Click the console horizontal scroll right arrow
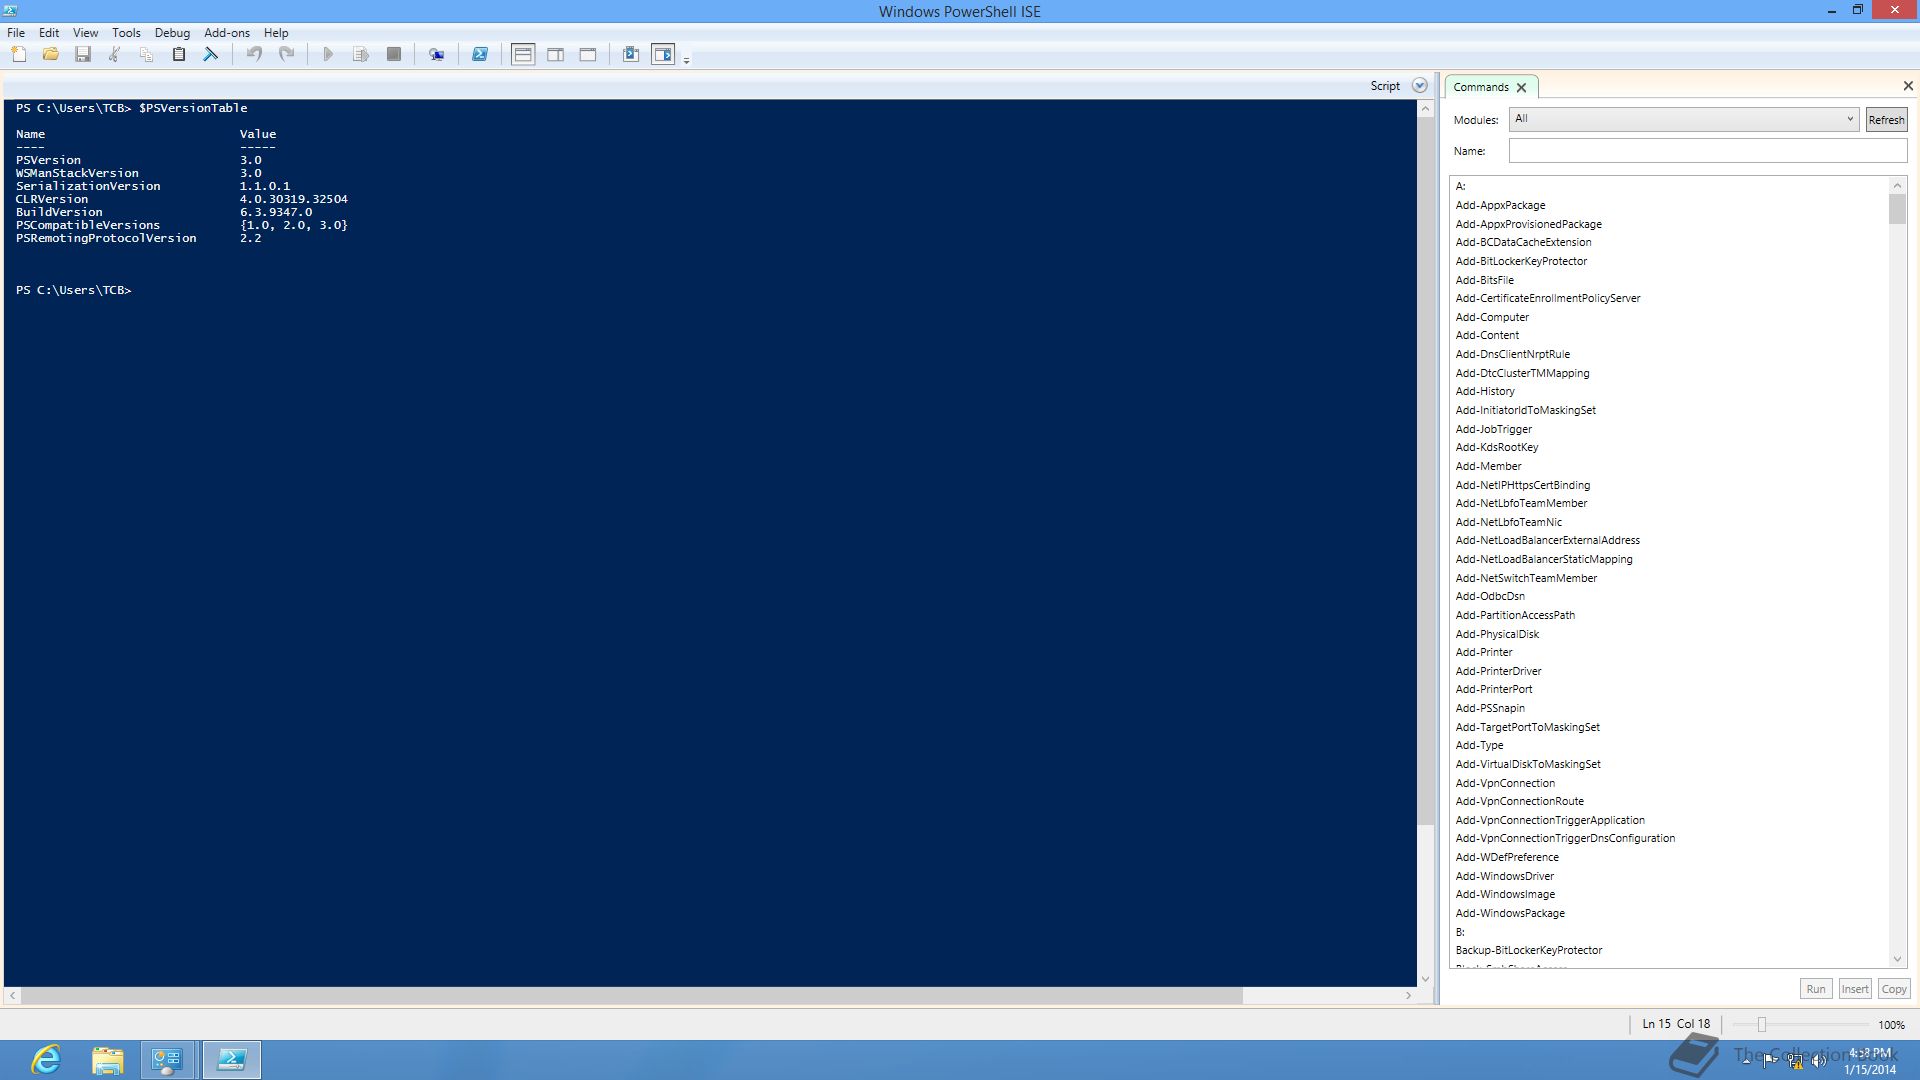Screen dimensions: 1920x1080 tap(1409, 996)
